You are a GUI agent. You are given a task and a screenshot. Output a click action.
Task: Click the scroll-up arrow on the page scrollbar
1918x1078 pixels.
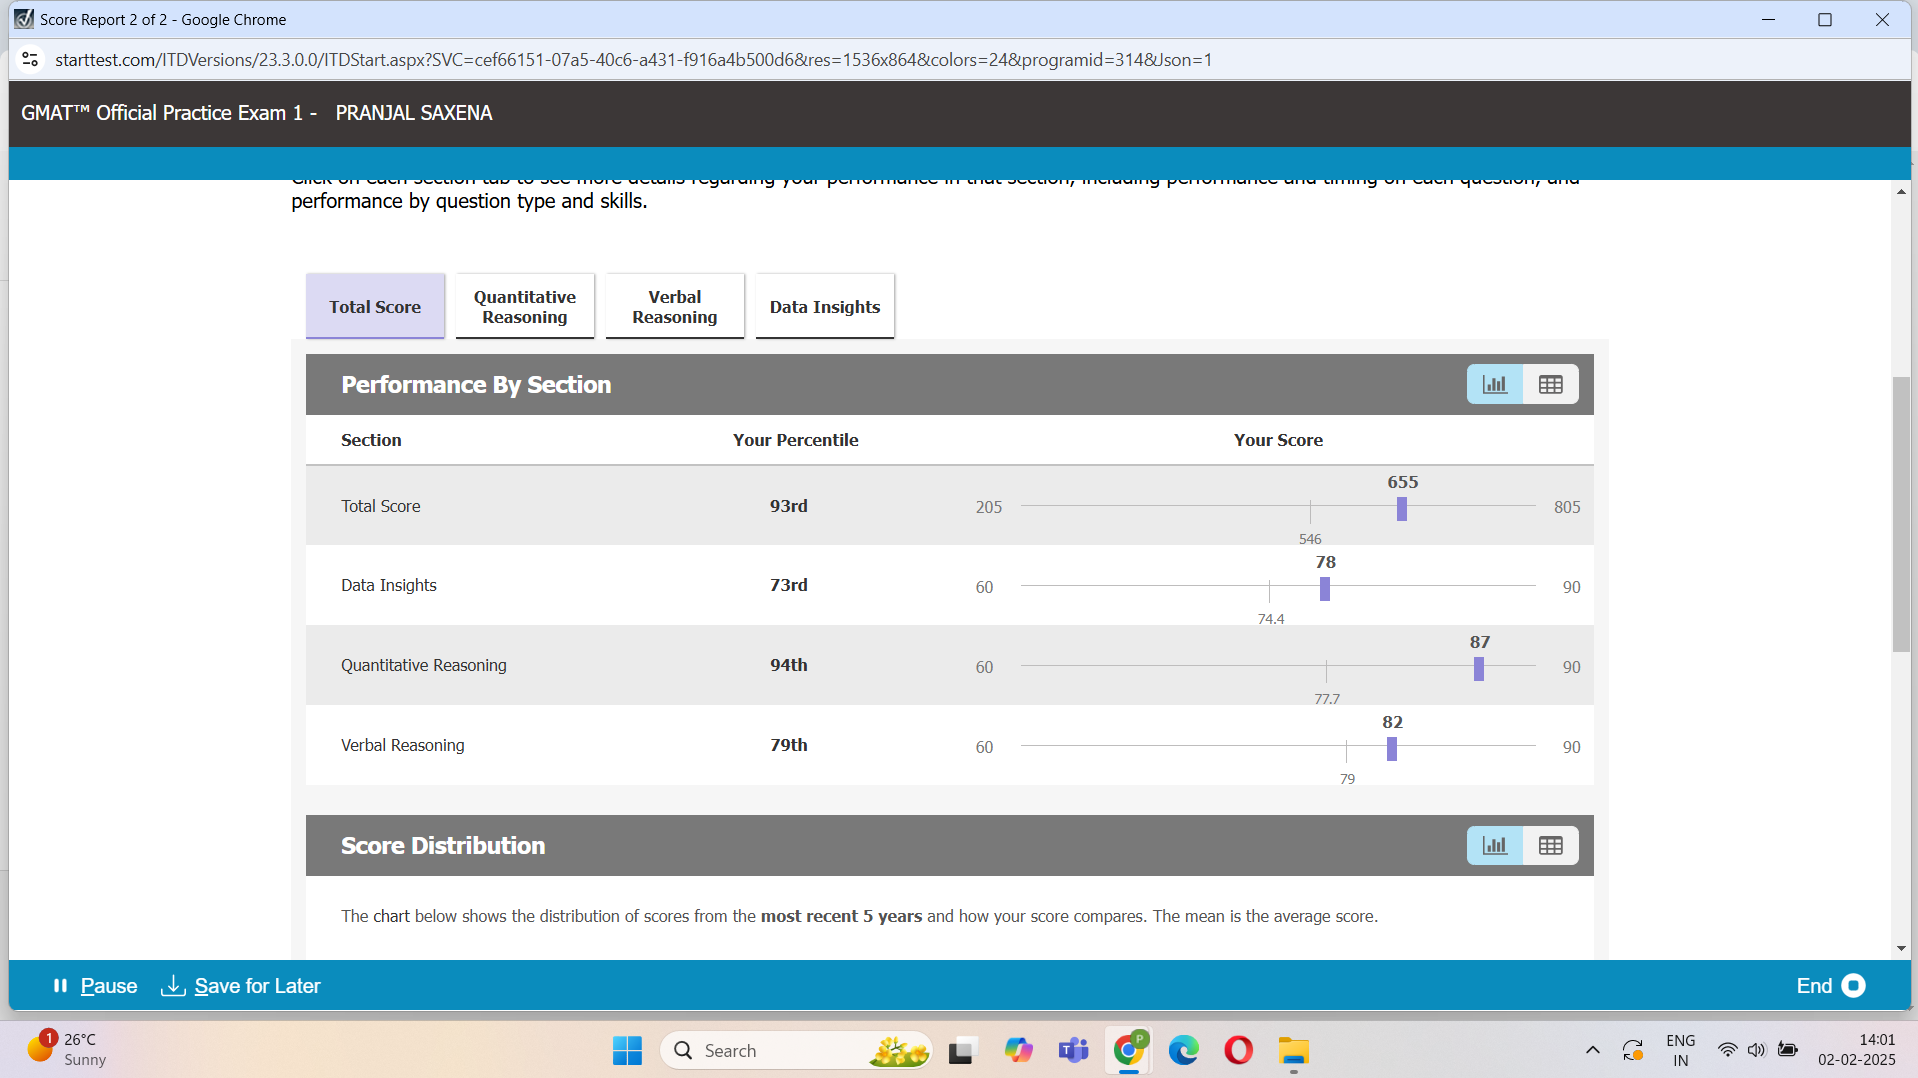click(1901, 191)
